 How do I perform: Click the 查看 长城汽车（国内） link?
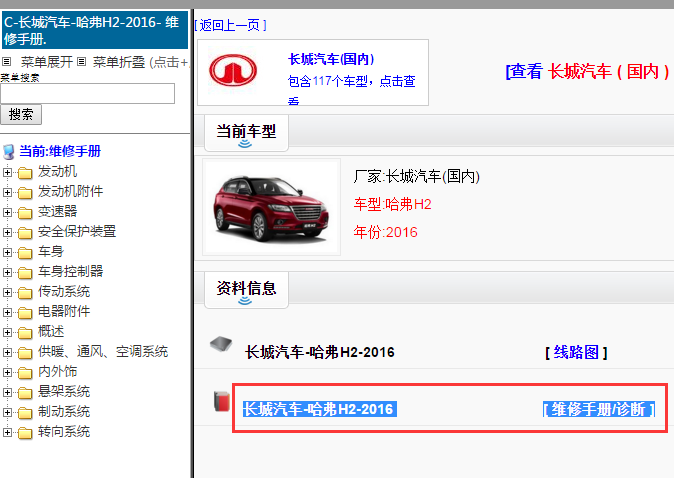587,71
